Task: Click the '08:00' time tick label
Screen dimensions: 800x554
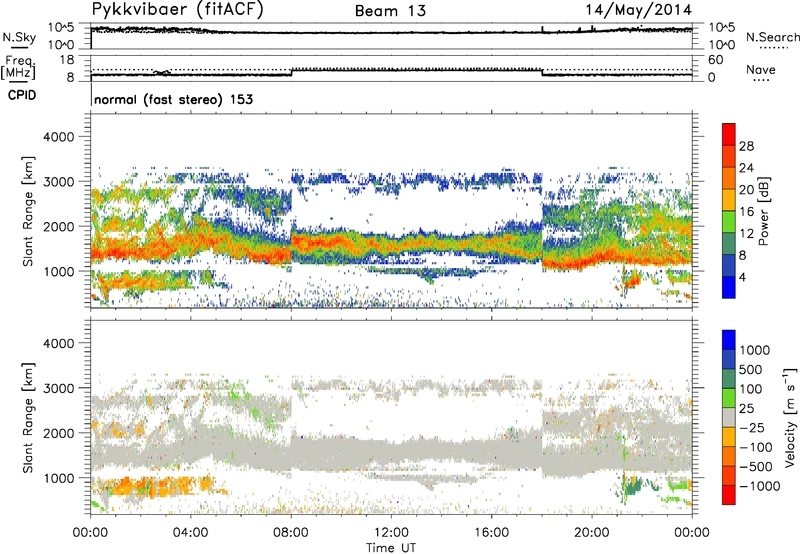Action: coord(291,533)
